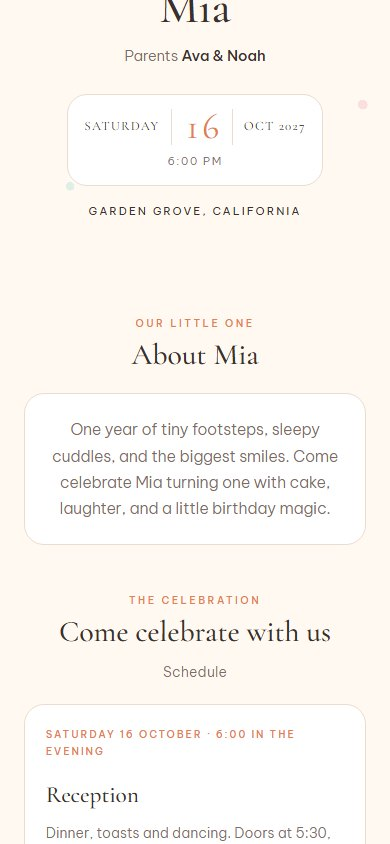390x844 pixels.
Task: Click the large date number 16
Action: click(x=203, y=128)
